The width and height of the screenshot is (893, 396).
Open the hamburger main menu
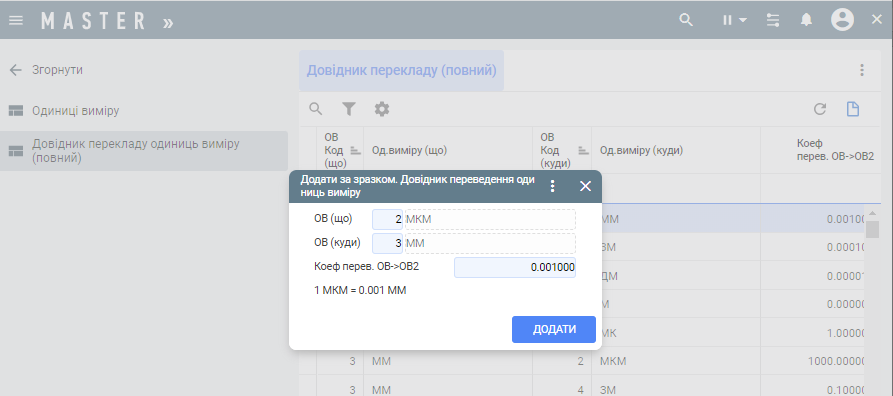click(16, 21)
